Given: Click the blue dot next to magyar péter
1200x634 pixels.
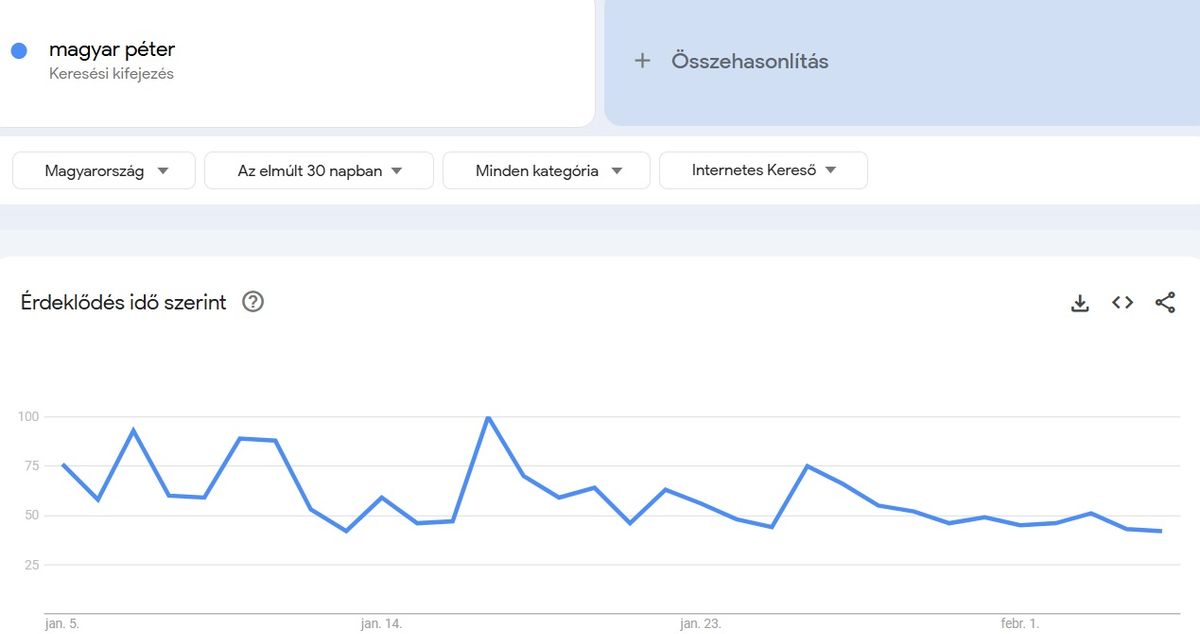Looking at the screenshot, I should pos(19,51).
